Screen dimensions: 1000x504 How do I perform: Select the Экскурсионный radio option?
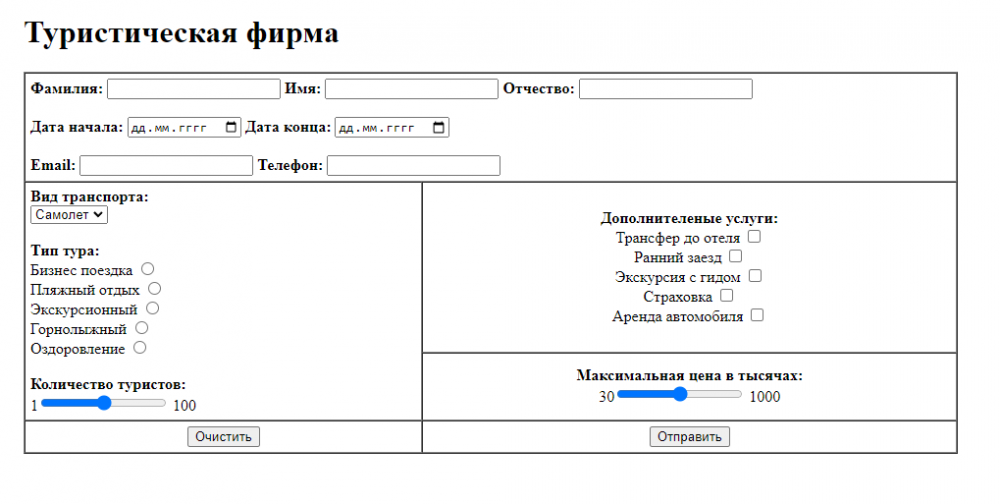click(152, 308)
